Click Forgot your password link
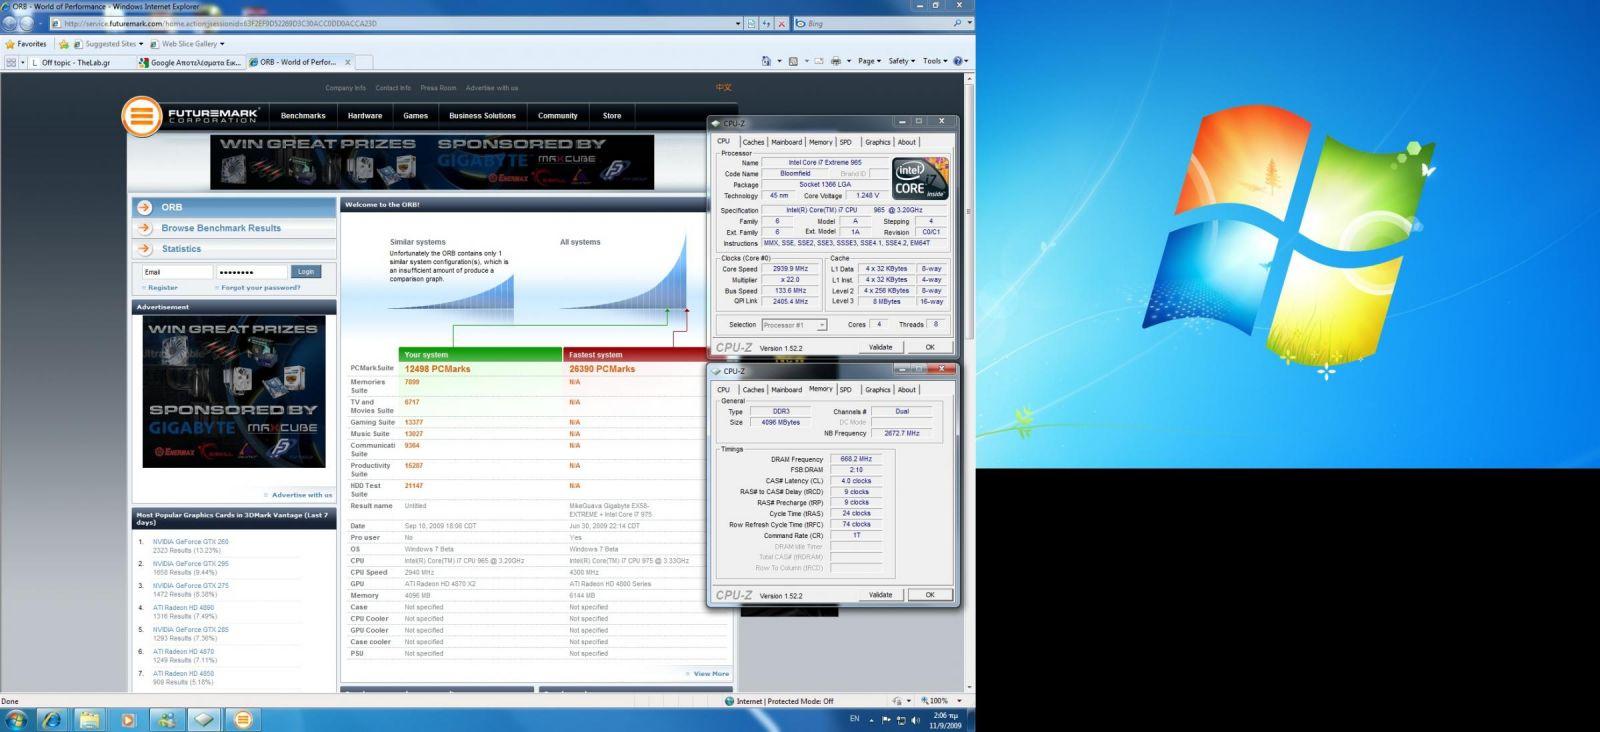This screenshot has height=732, width=1600. pos(261,288)
